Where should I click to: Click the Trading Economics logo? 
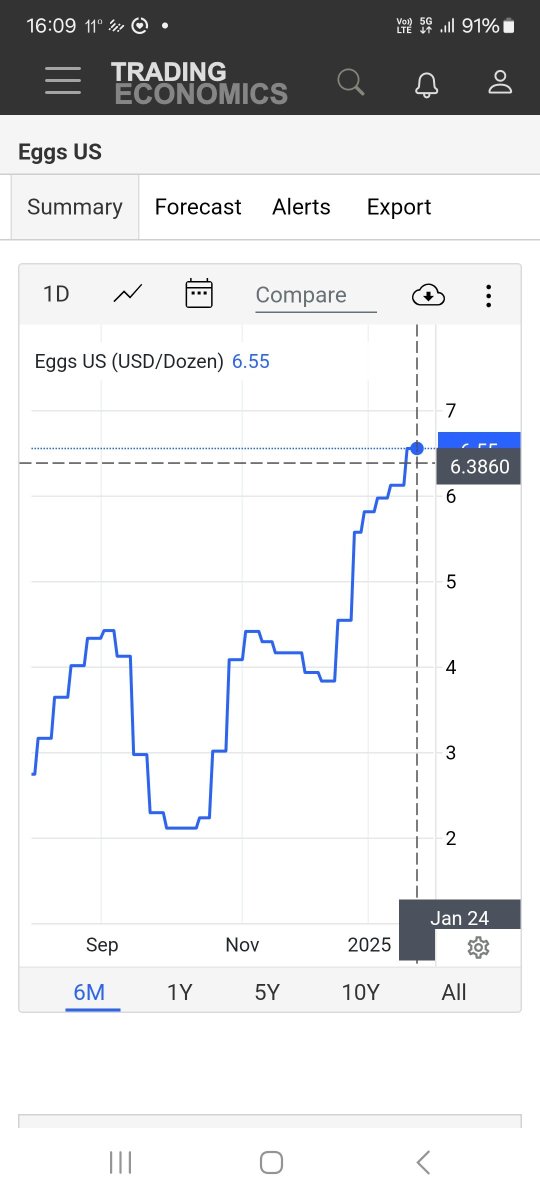200,83
